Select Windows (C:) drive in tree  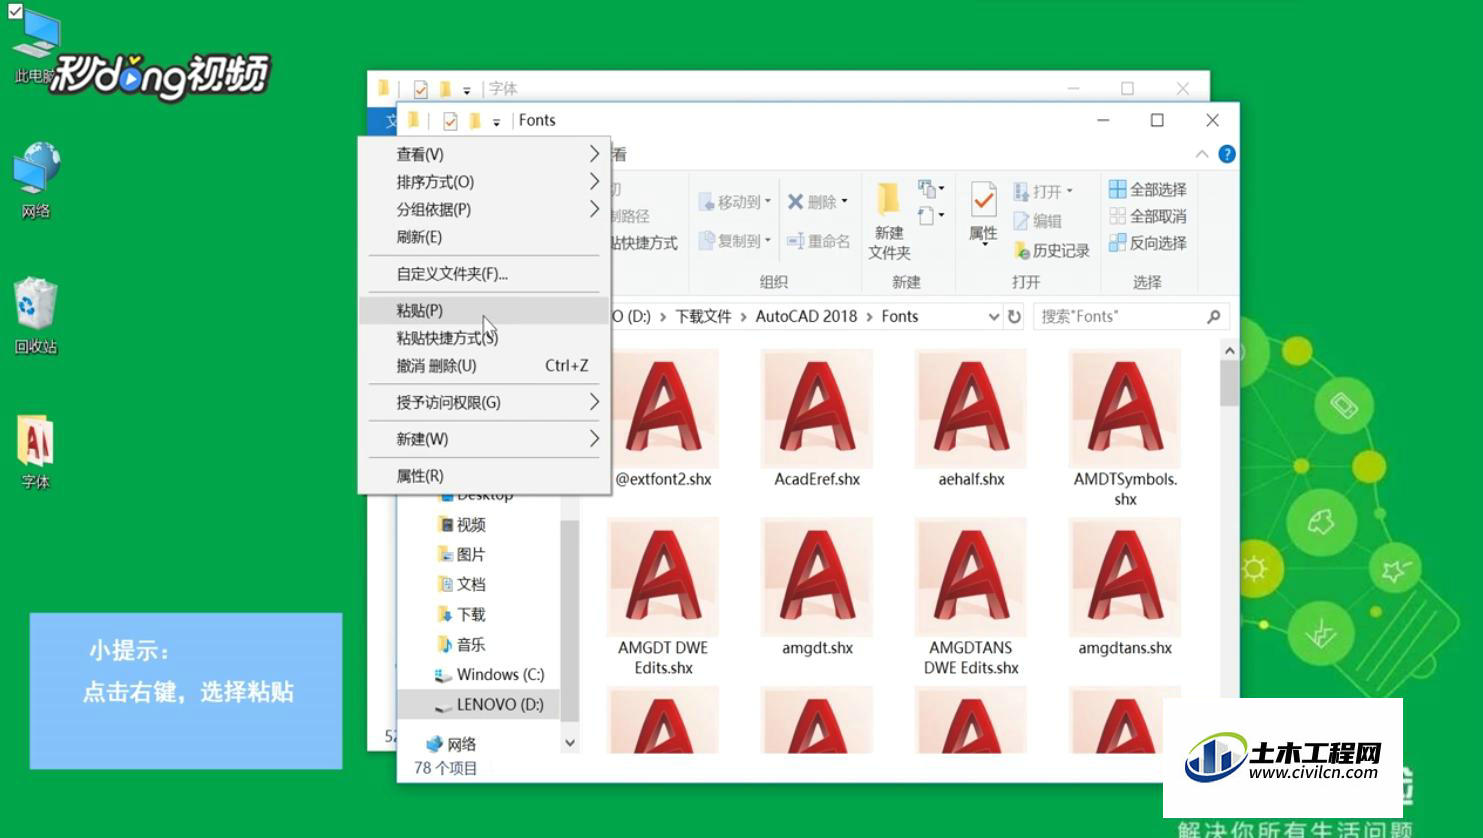pyautogui.click(x=490, y=674)
